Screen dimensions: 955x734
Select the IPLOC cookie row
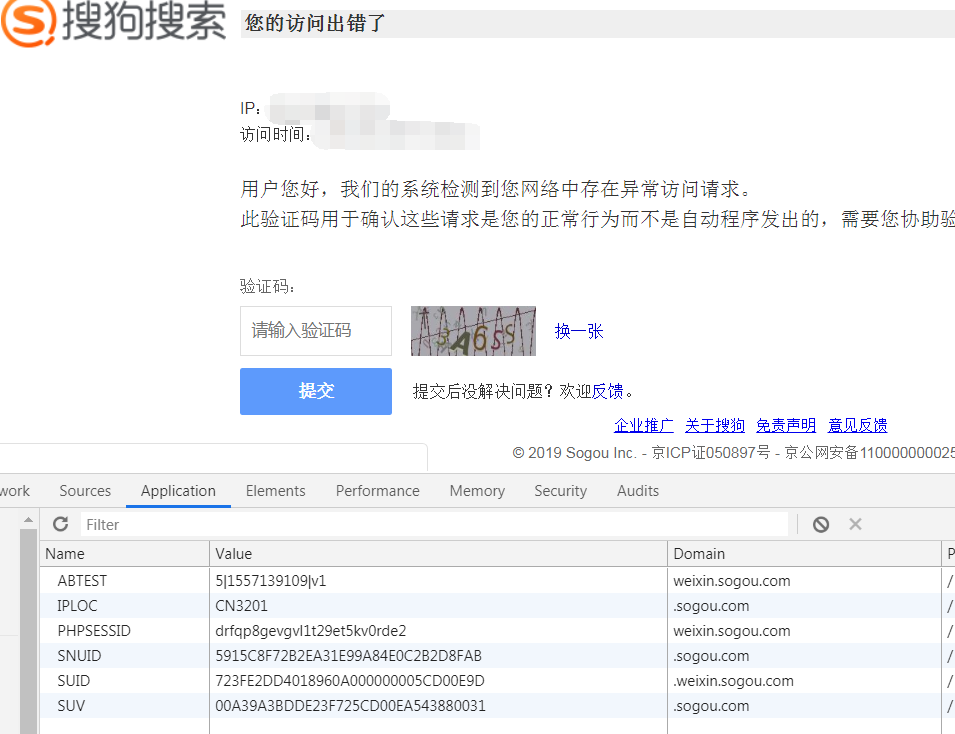[498, 606]
